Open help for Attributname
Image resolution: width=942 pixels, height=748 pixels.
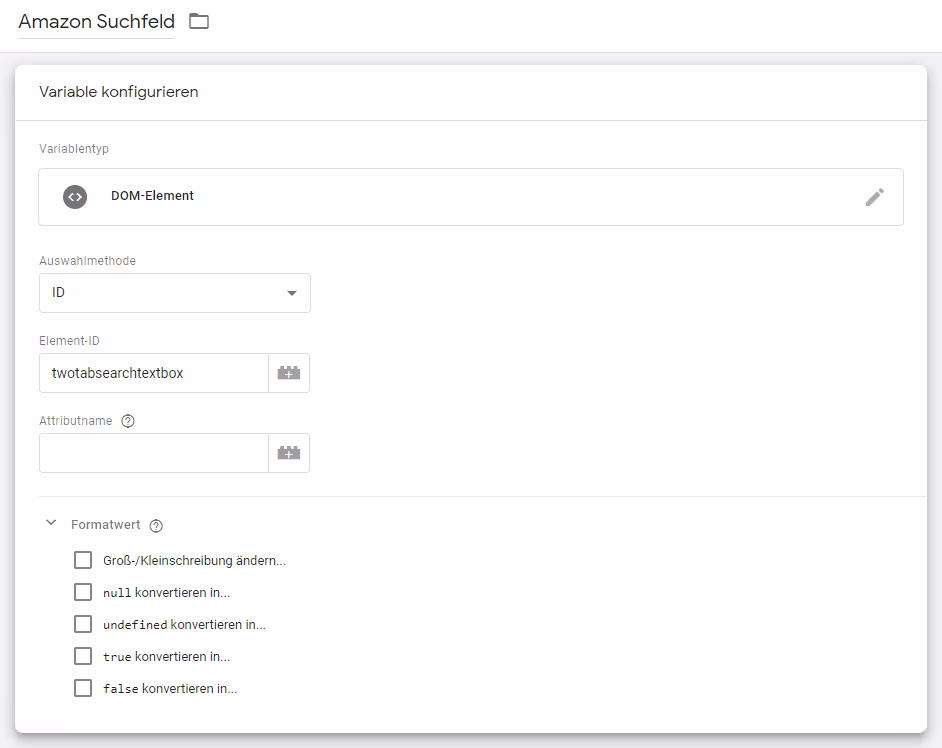tap(128, 421)
